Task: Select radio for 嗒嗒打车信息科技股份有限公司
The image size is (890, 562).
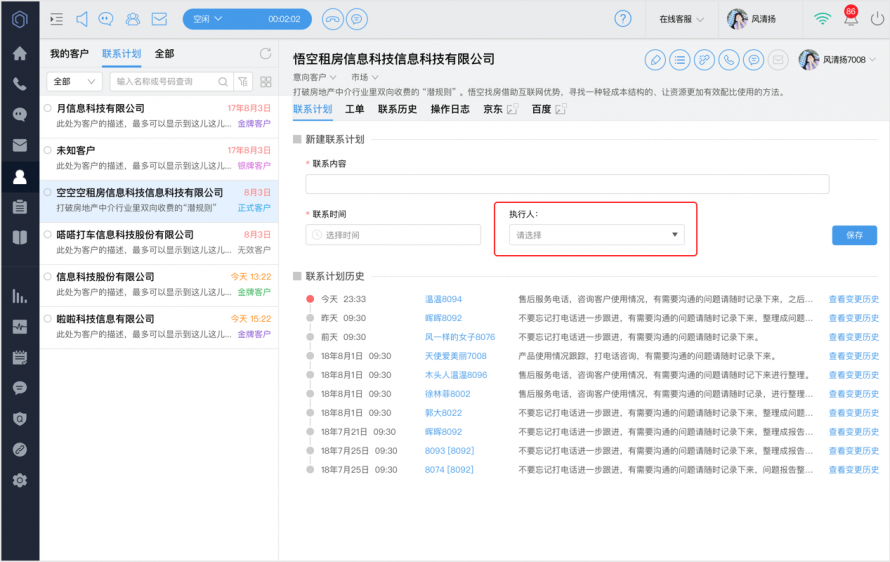Action: coord(48,234)
